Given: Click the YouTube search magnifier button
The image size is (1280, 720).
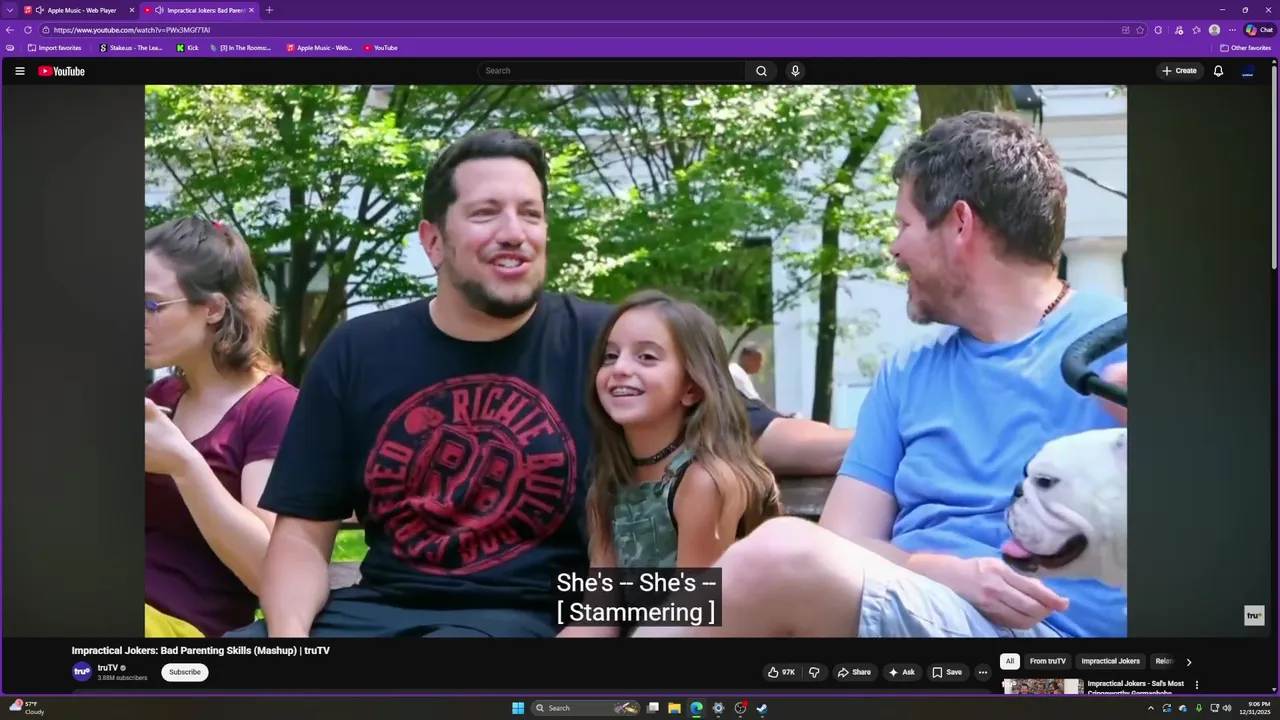Looking at the screenshot, I should [x=761, y=71].
